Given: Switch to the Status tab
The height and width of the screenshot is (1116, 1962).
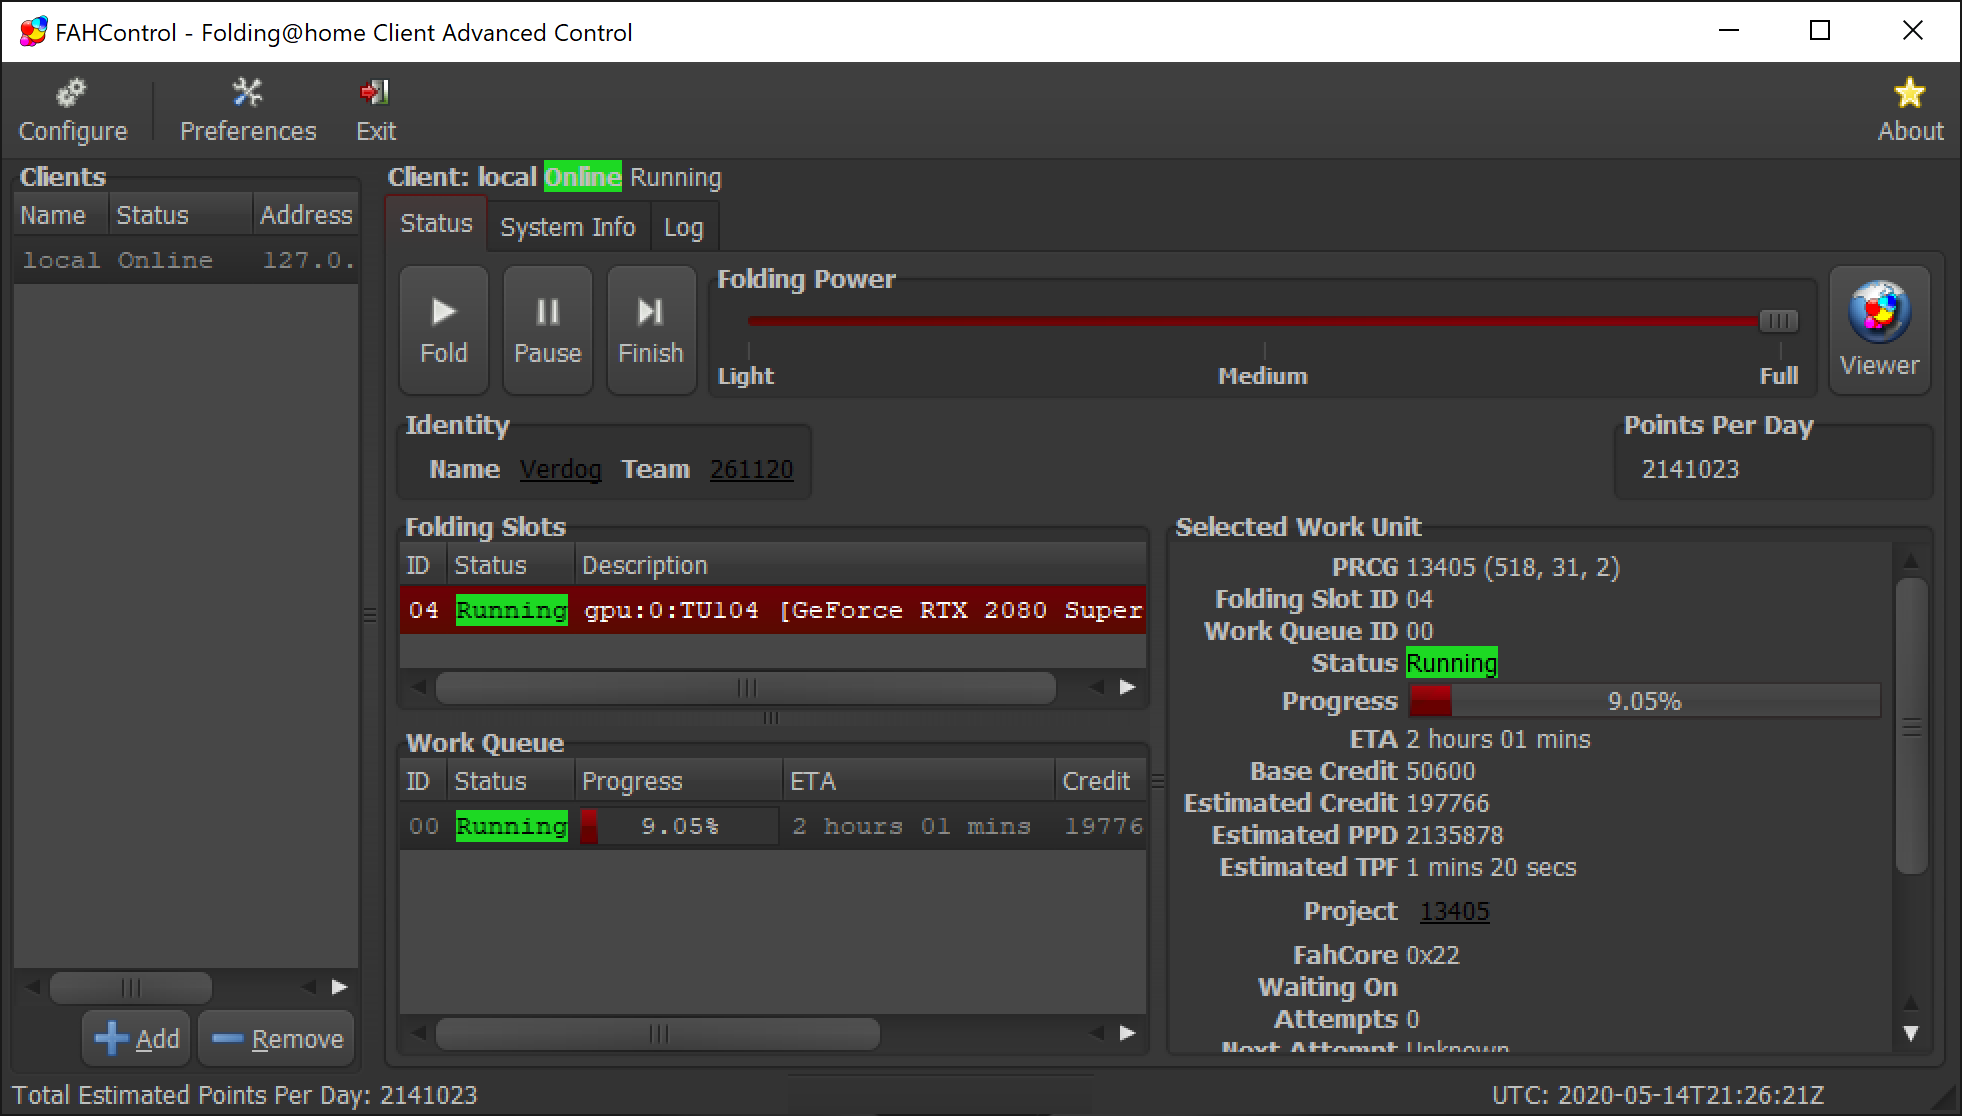Looking at the screenshot, I should pyautogui.click(x=436, y=224).
